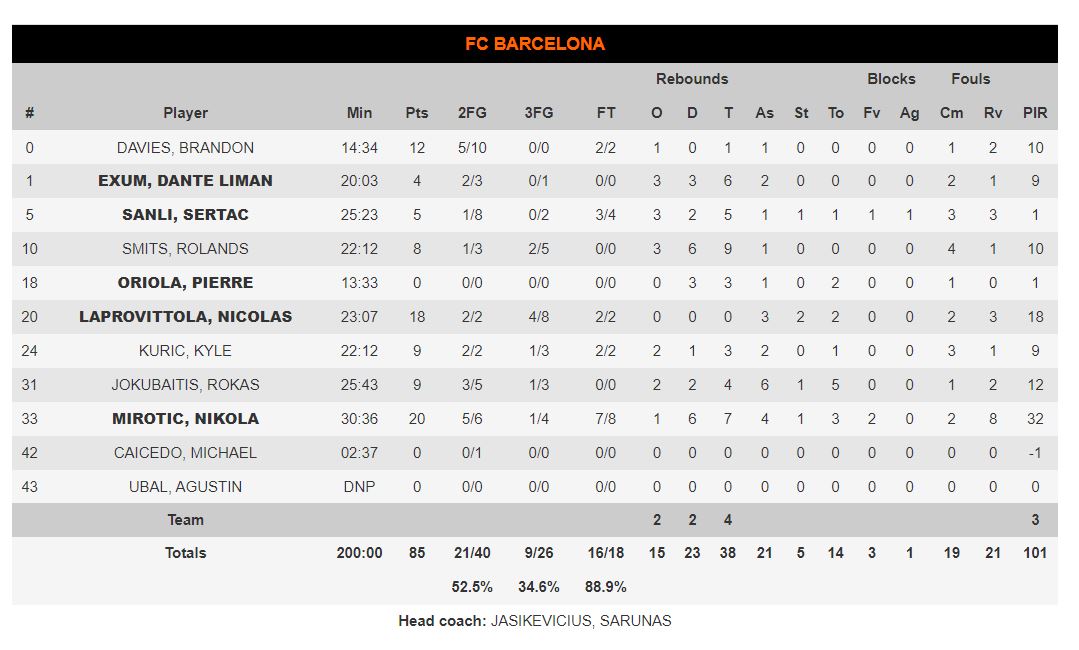Open Caicedo, Michael player entry

[185, 453]
